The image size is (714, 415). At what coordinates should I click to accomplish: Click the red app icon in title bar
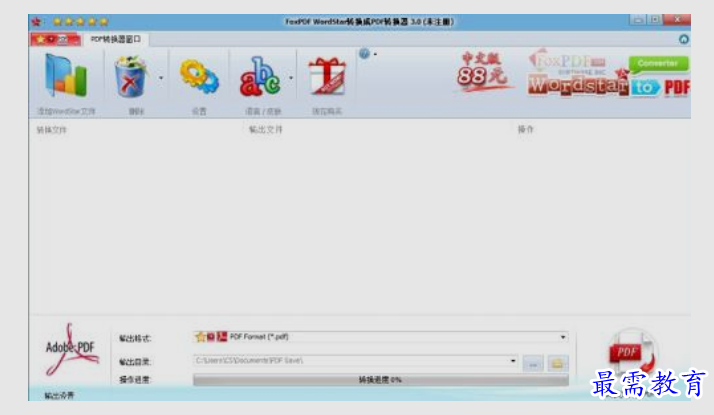[36, 21]
